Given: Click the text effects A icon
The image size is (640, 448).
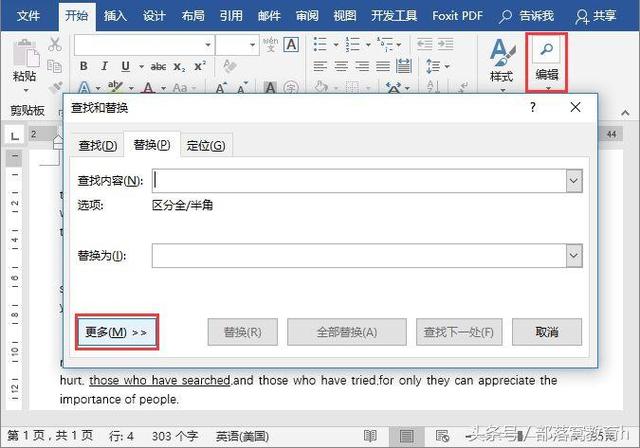Looking at the screenshot, I should click(84, 88).
